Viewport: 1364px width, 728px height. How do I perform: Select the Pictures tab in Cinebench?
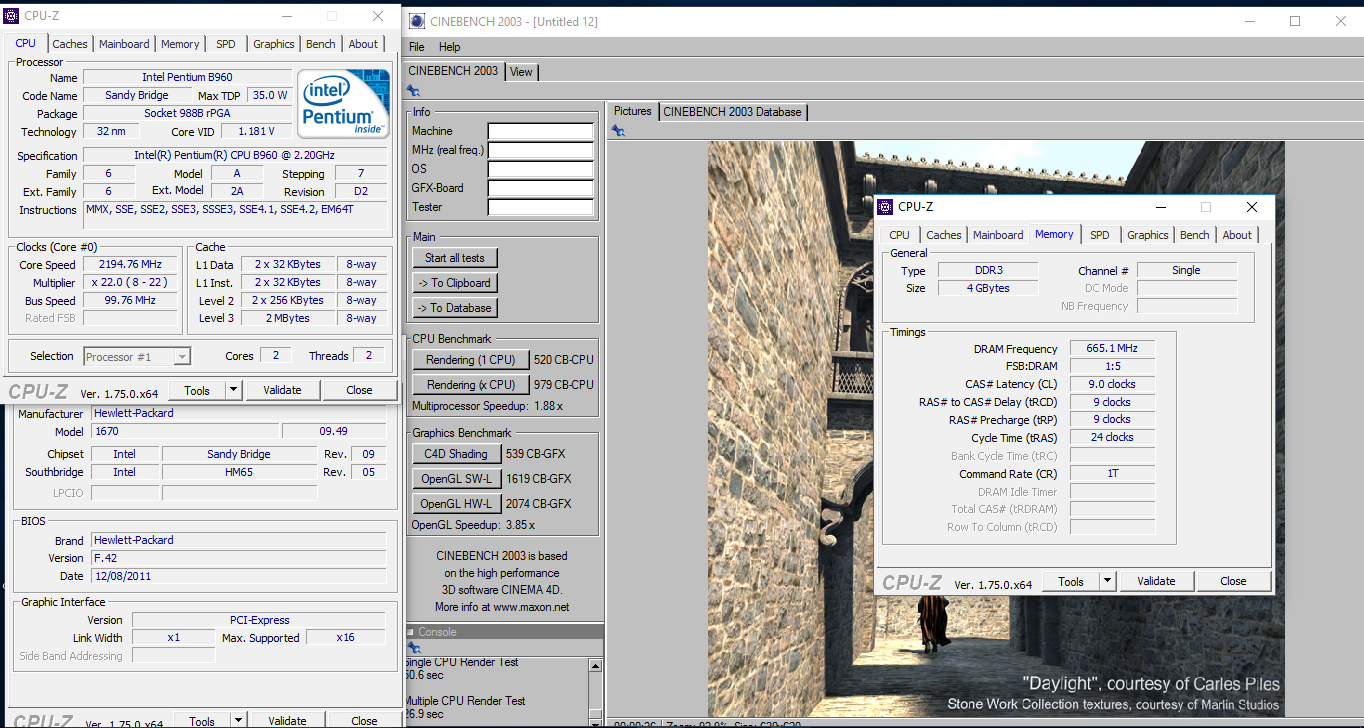[x=632, y=111]
